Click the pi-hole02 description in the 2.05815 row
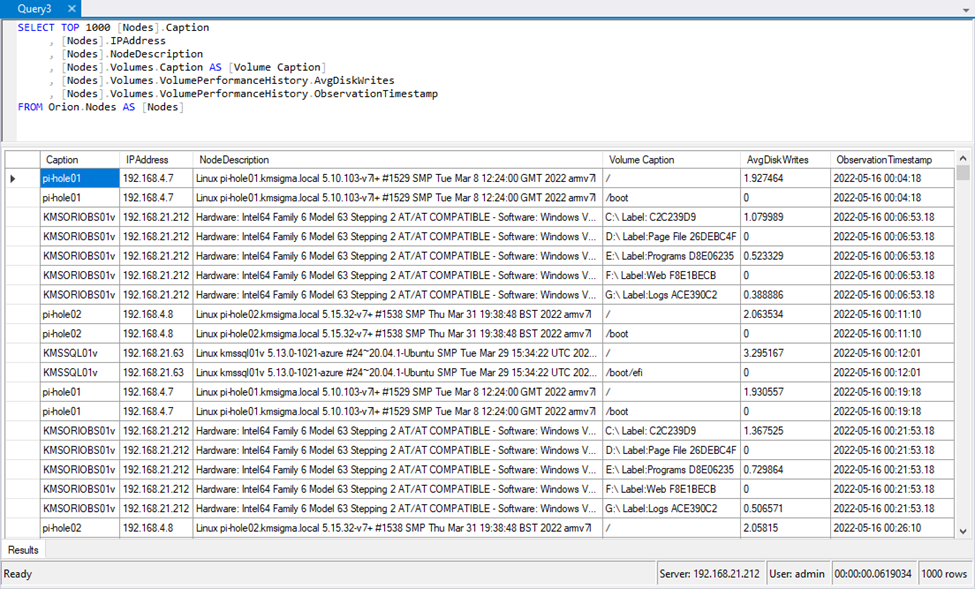 (398, 528)
